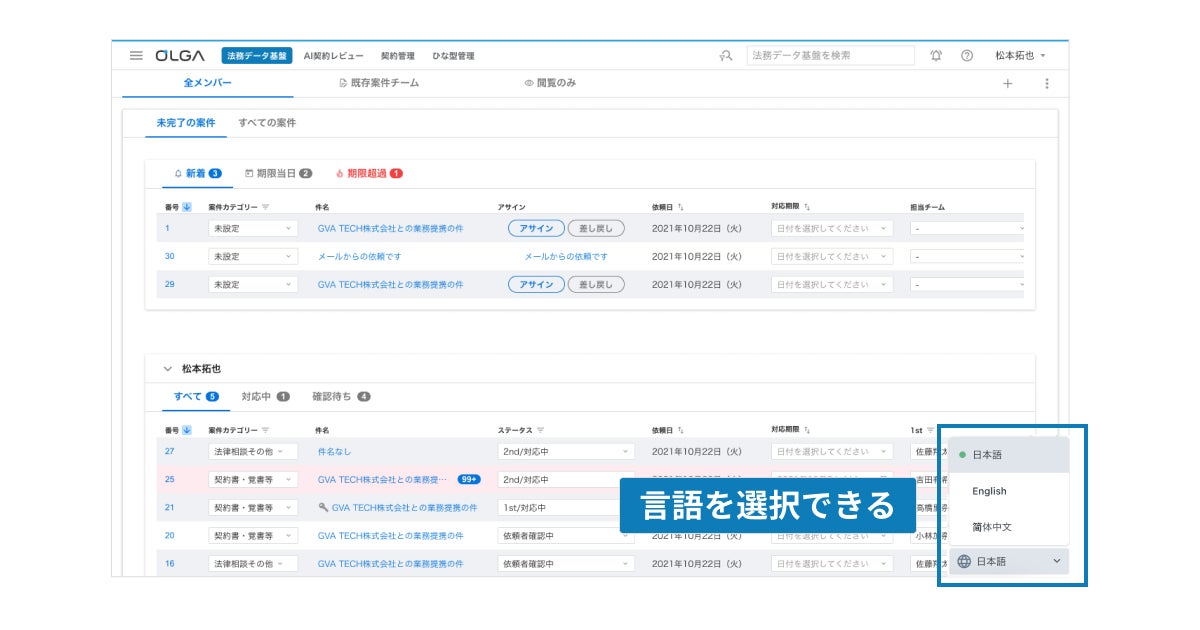1200x630 pixels.
Task: Open the hamburger menu beside the OLGA logo
Action: (x=136, y=56)
